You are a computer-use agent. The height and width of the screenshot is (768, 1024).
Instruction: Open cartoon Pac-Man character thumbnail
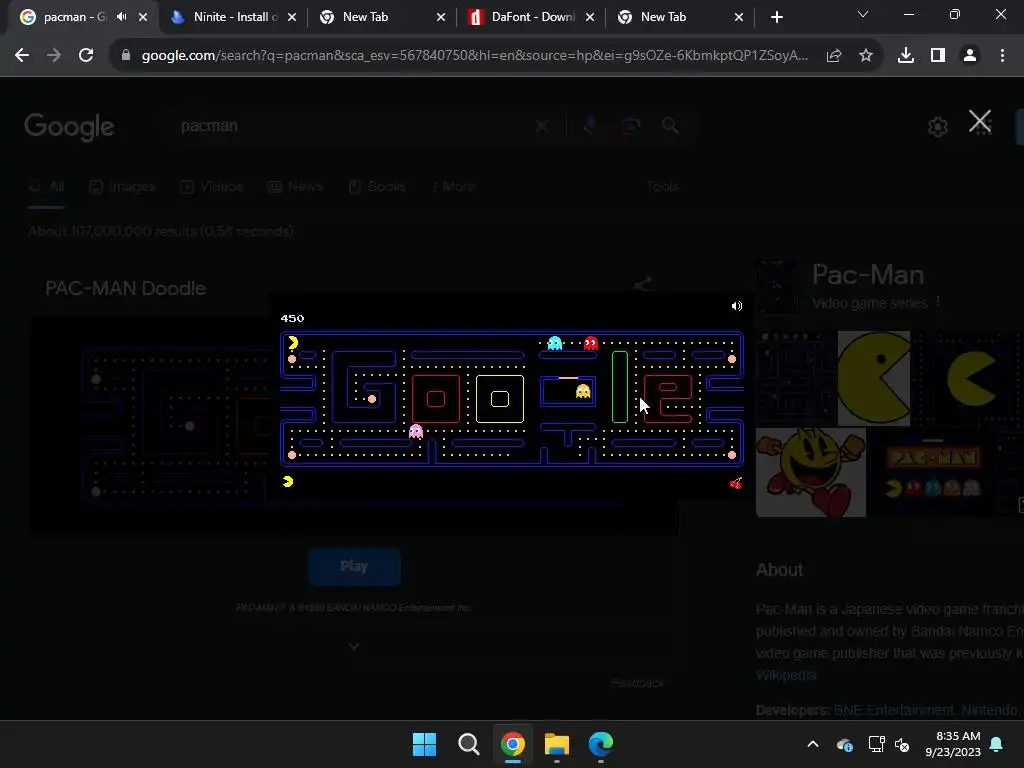coord(811,472)
